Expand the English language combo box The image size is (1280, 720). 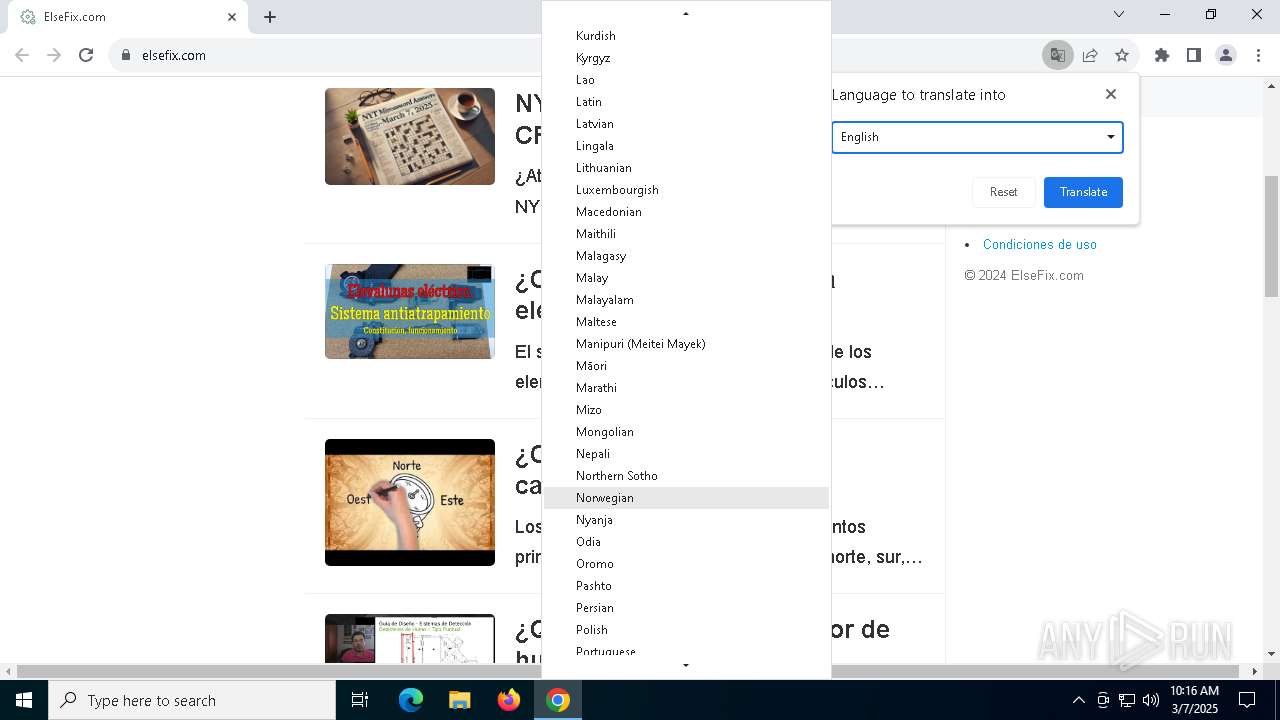tap(977, 137)
